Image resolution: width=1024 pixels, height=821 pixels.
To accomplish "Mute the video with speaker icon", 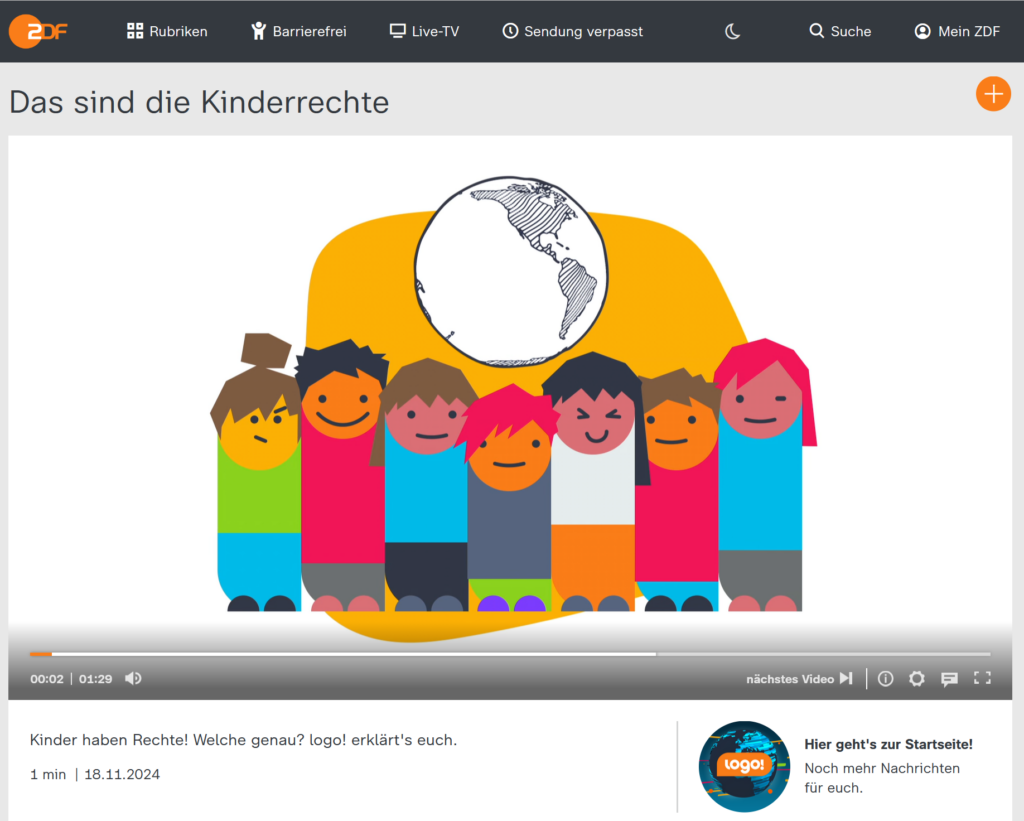I will [x=133, y=678].
